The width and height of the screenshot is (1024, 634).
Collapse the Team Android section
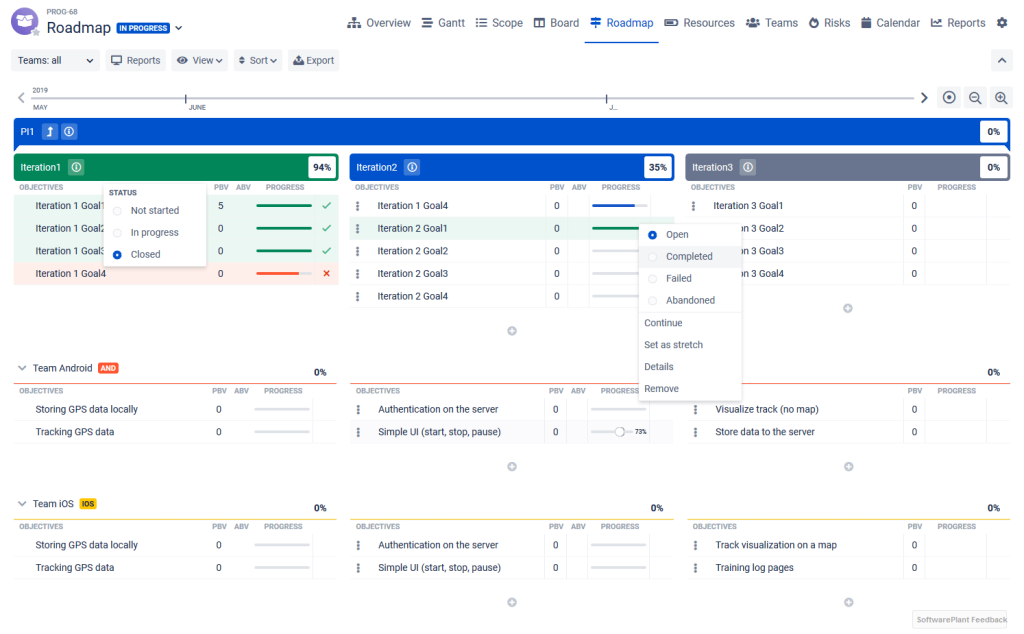tap(22, 368)
